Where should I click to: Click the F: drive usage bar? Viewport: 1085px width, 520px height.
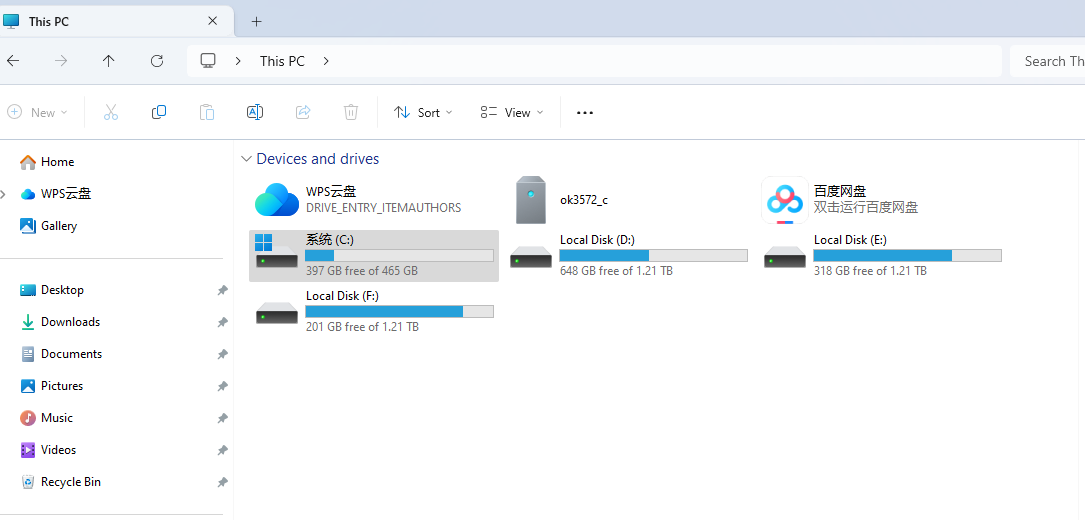pos(399,312)
